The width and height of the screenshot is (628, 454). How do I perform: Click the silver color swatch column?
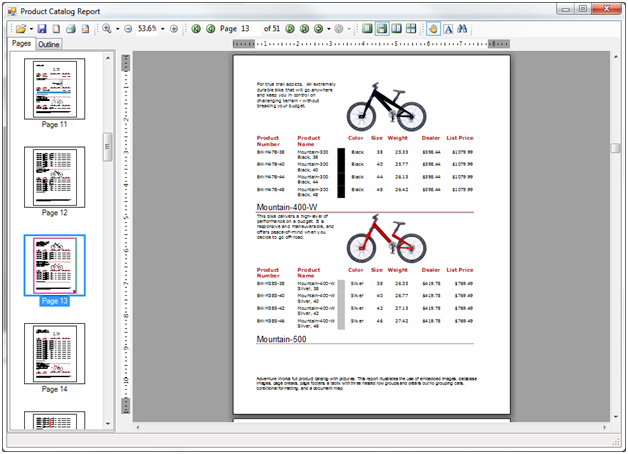pyautogui.click(x=341, y=305)
